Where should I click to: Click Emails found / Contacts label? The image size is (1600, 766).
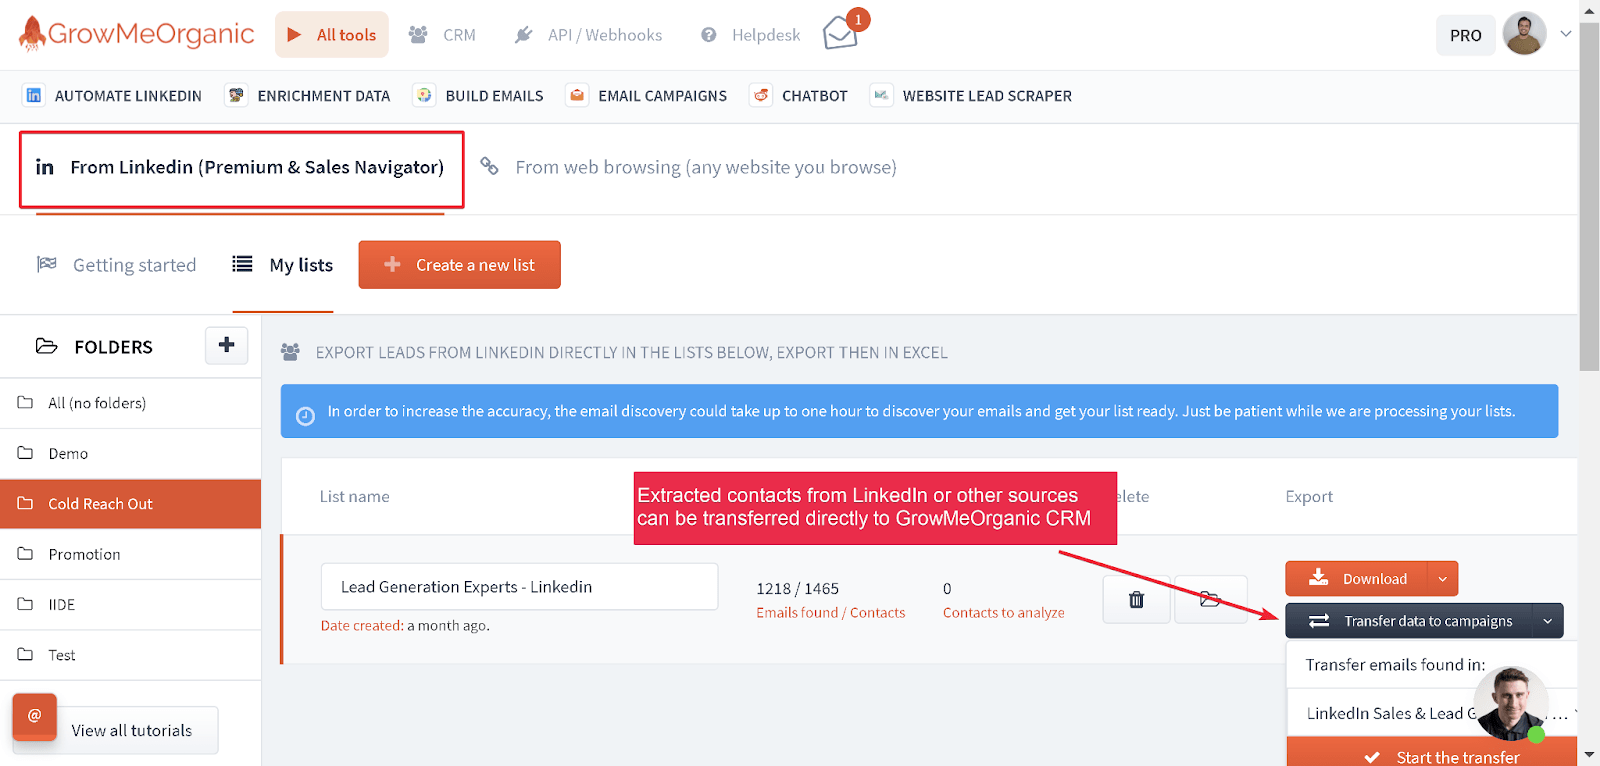point(830,613)
